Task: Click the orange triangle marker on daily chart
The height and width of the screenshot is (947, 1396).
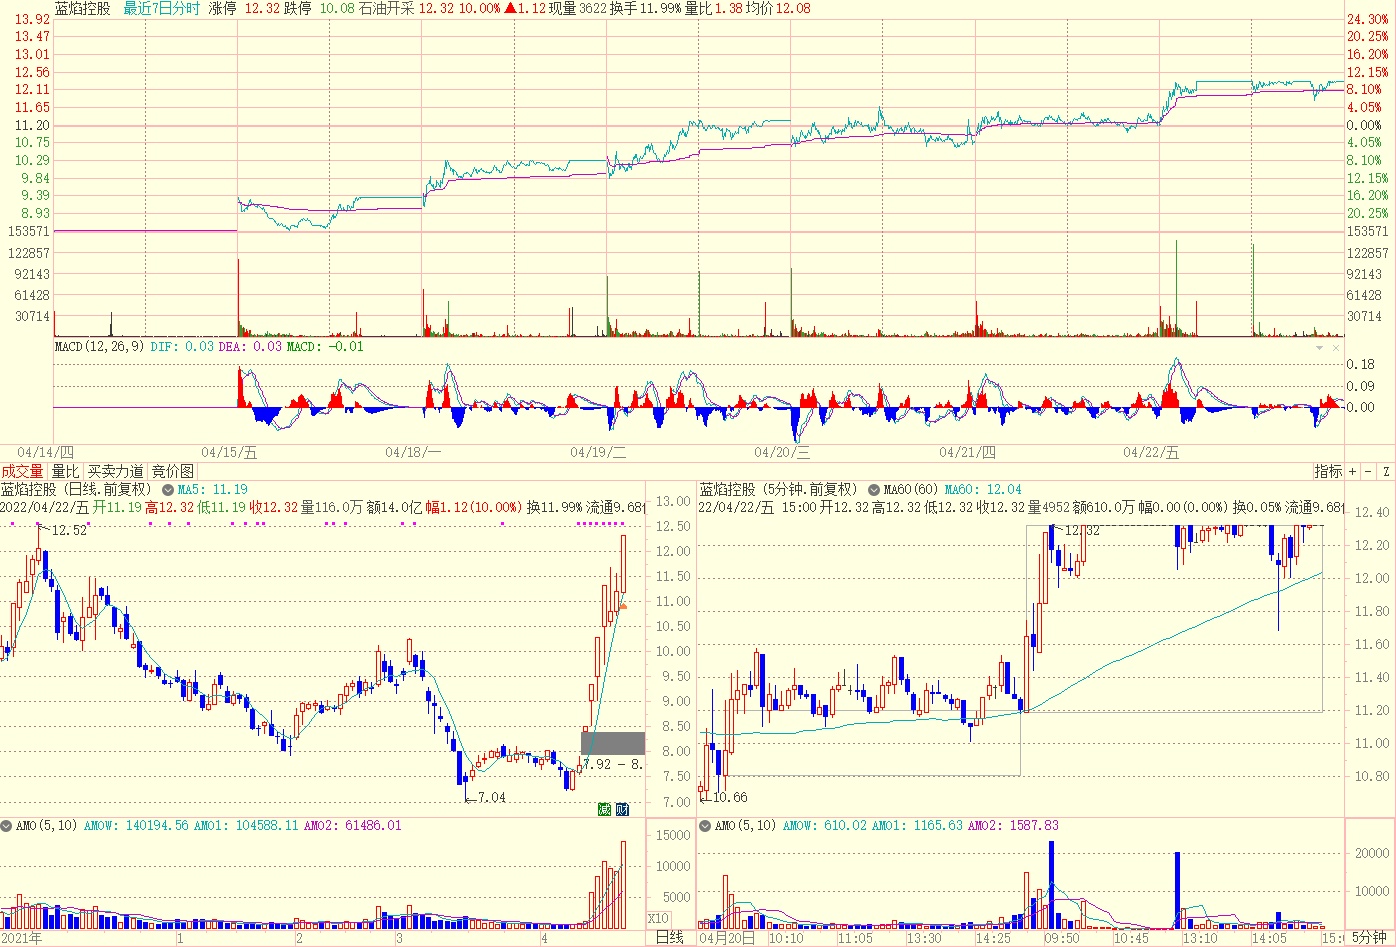Action: 622,605
